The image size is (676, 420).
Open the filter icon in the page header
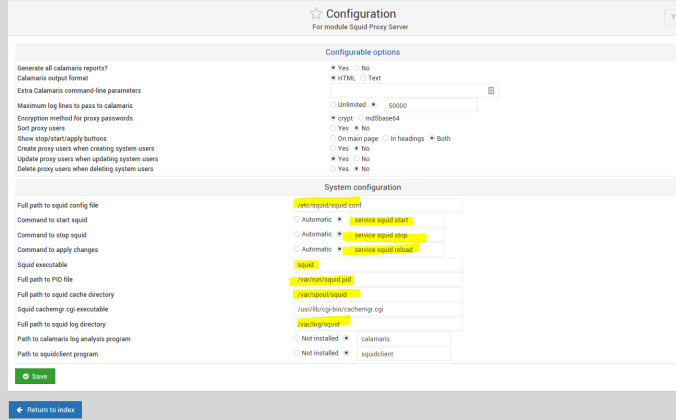(x=672, y=18)
